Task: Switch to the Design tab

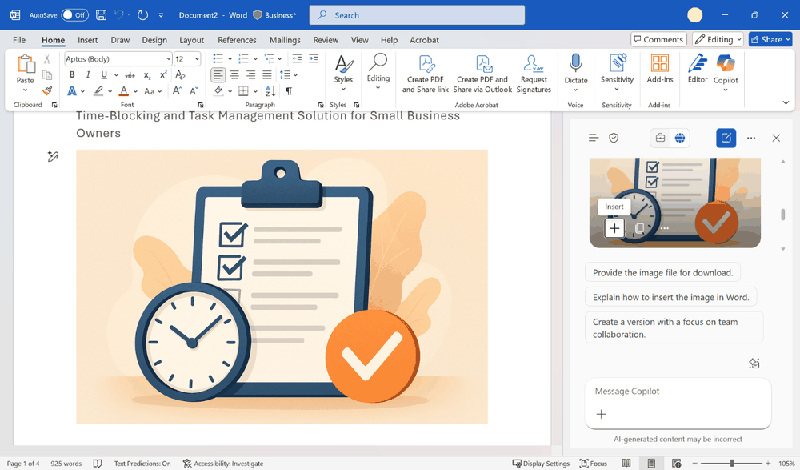Action: point(154,40)
